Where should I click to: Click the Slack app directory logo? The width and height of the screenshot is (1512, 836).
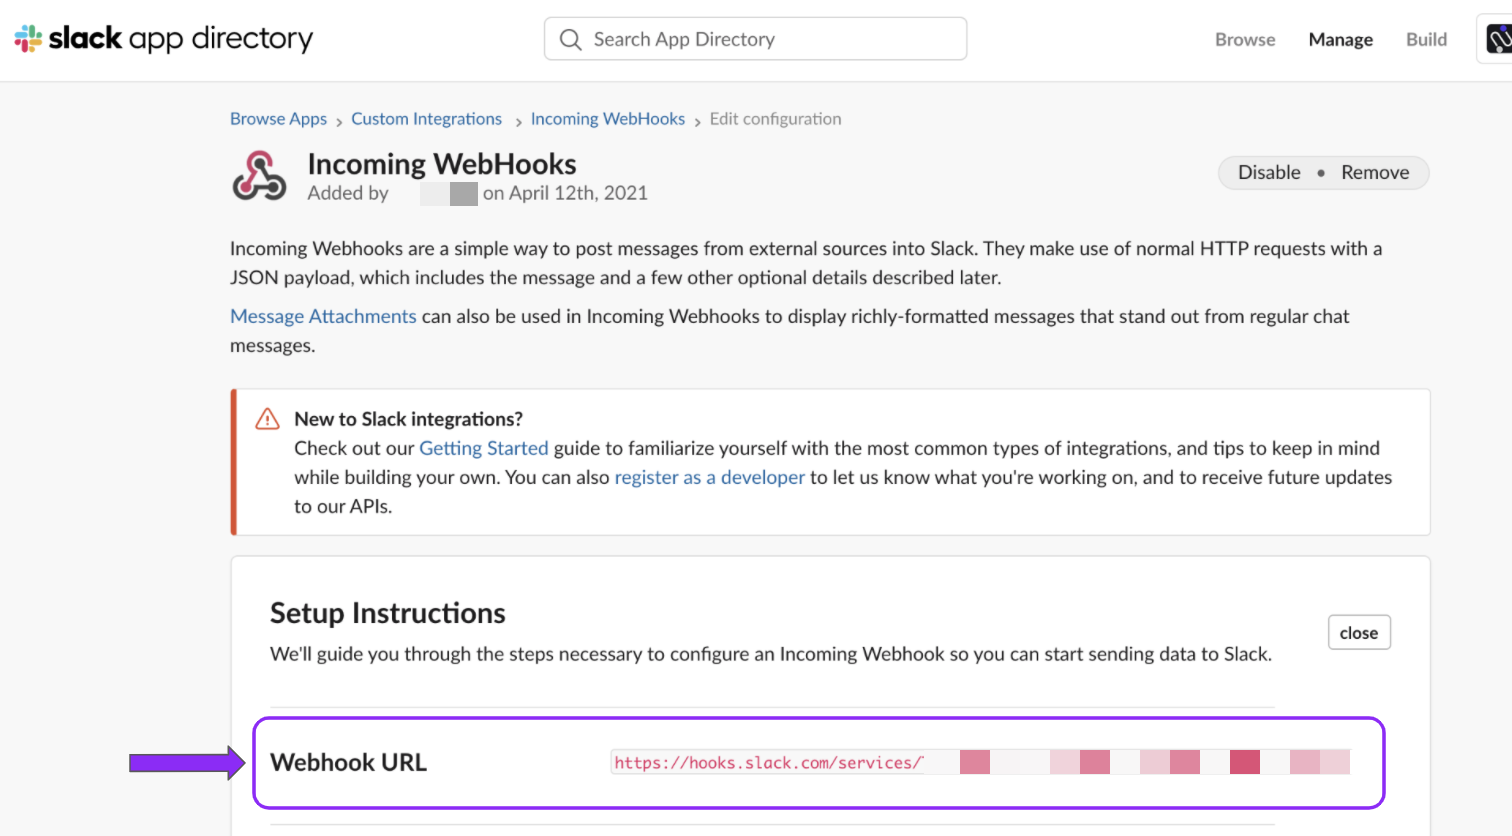(x=163, y=38)
